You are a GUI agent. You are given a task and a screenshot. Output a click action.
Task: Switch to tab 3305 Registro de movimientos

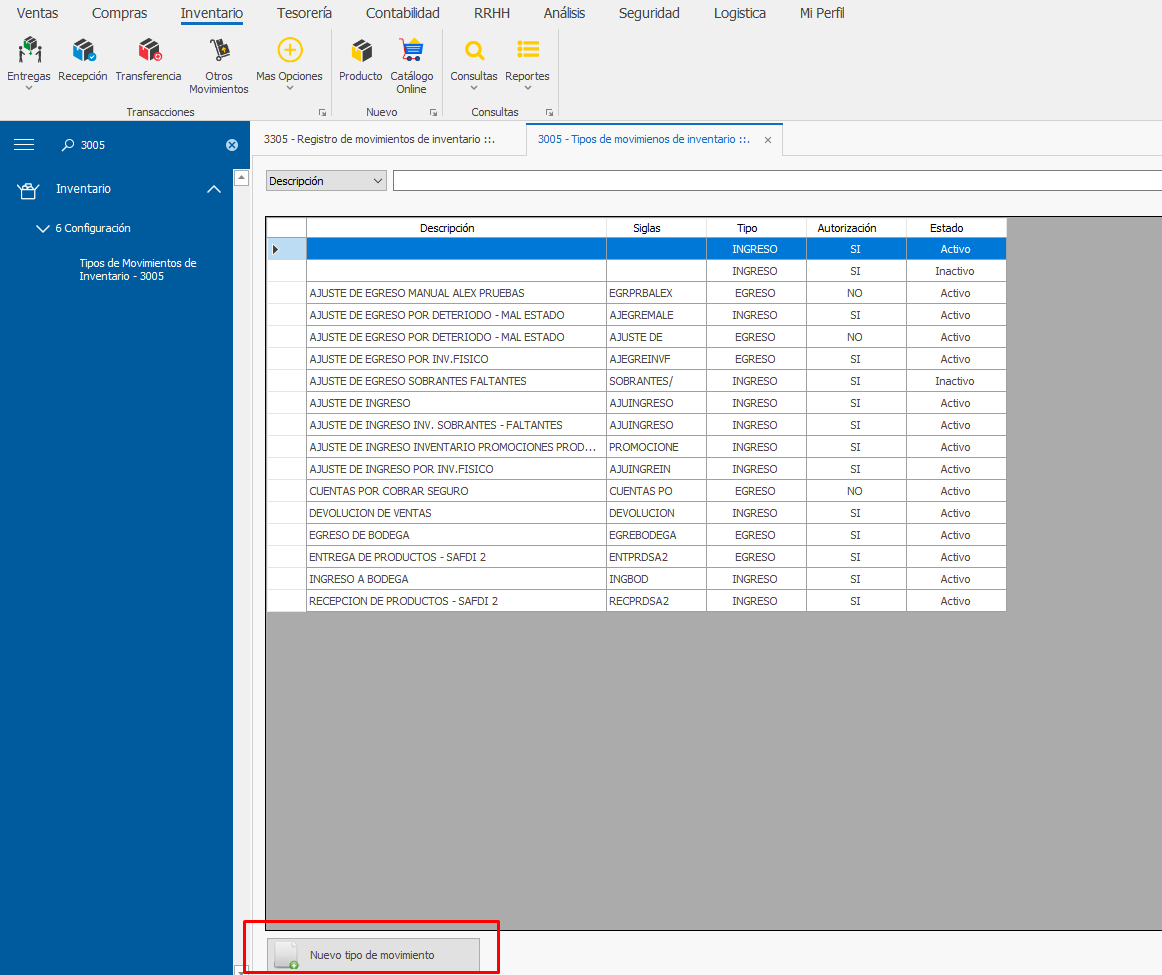379,140
